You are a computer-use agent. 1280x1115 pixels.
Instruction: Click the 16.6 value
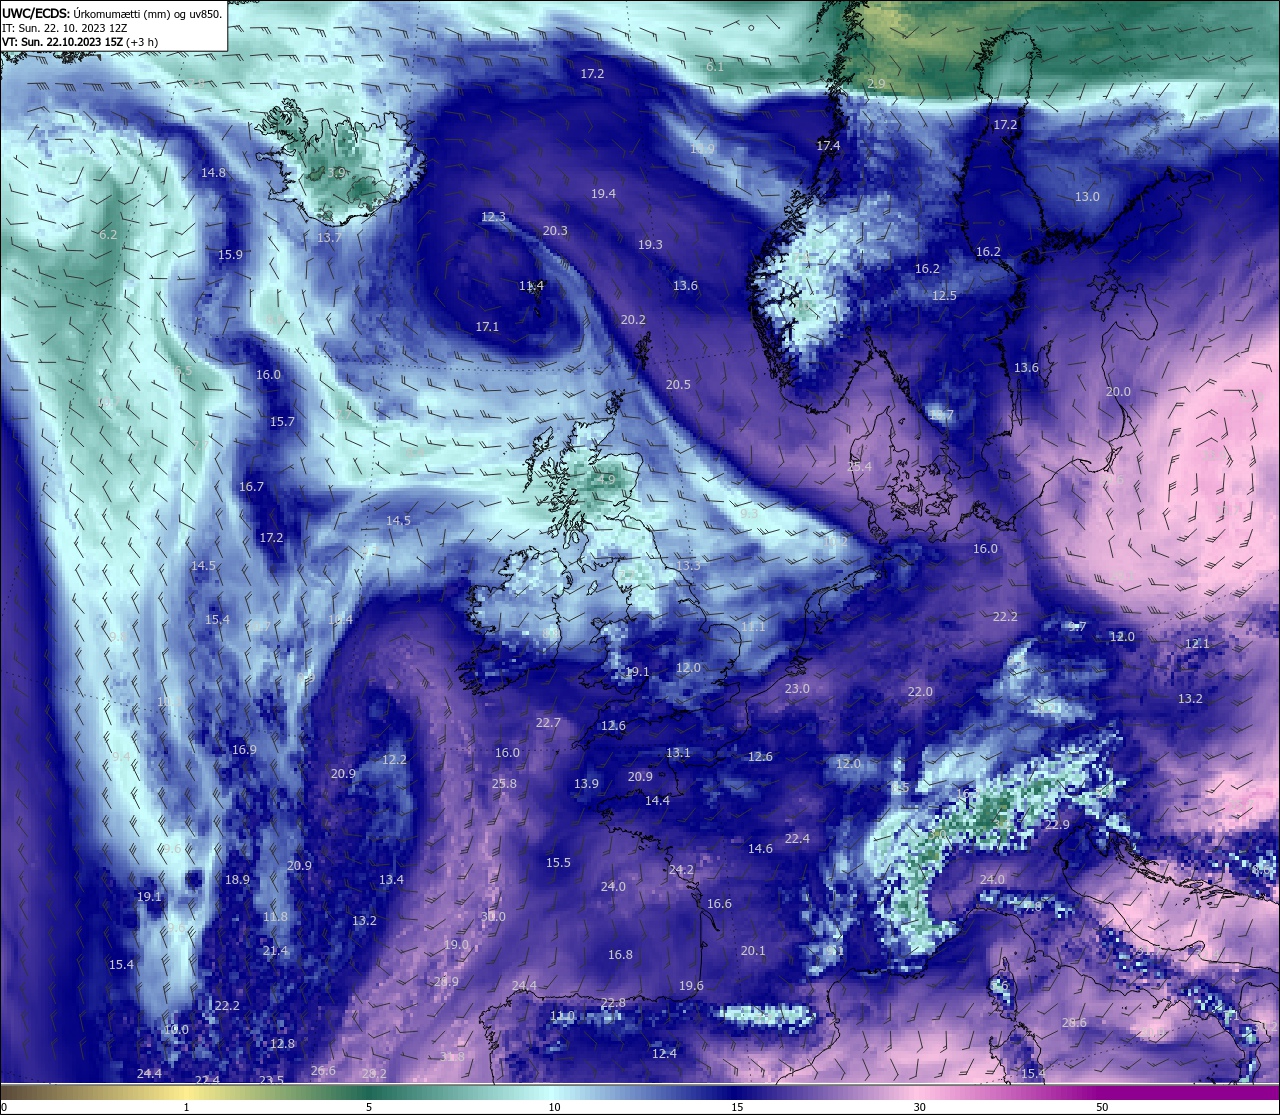(x=719, y=904)
